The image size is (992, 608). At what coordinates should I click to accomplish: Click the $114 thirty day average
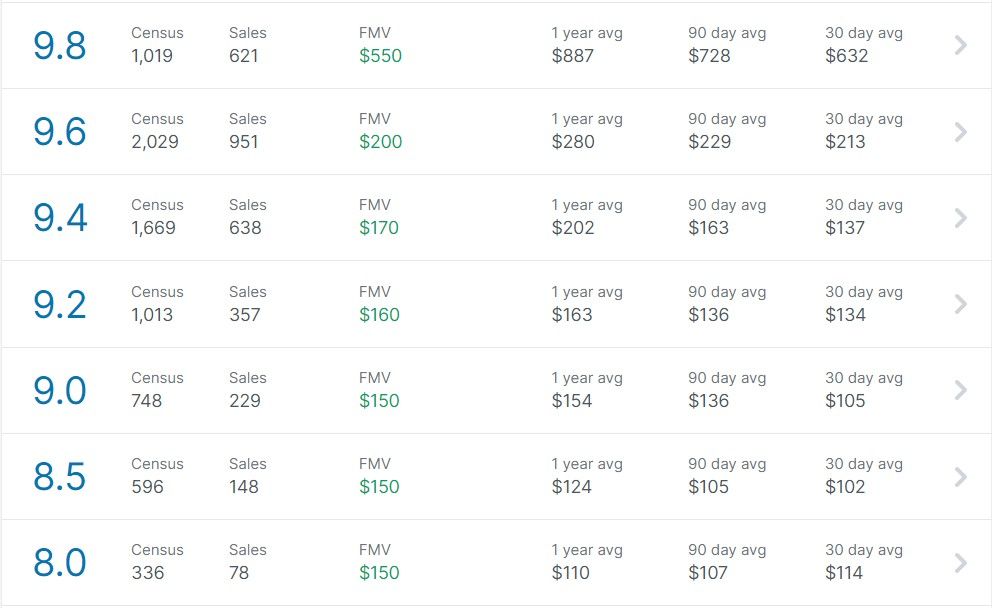(x=844, y=573)
